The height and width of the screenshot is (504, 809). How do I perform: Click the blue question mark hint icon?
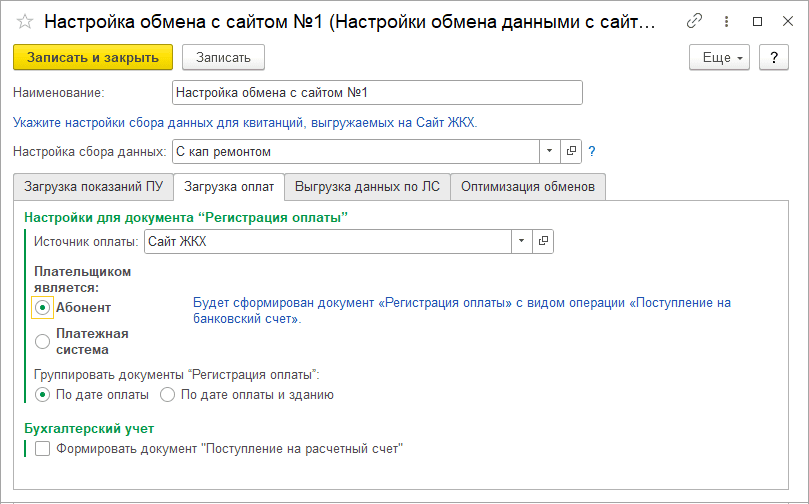click(x=592, y=152)
